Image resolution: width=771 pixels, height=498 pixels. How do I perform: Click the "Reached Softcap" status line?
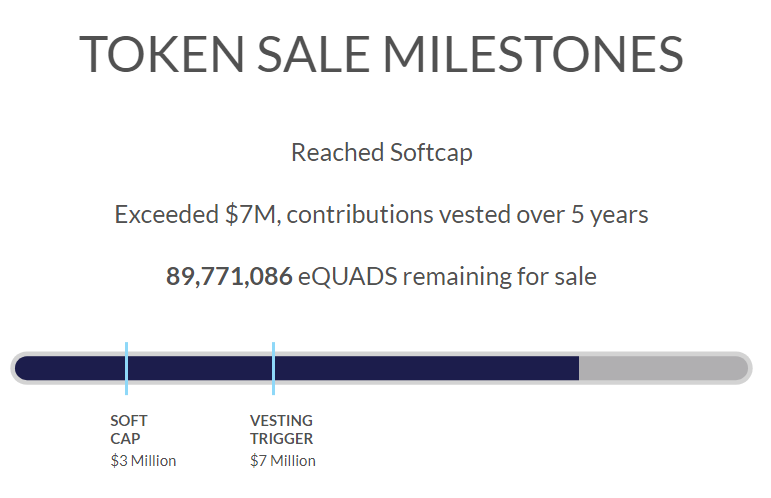coord(382,153)
